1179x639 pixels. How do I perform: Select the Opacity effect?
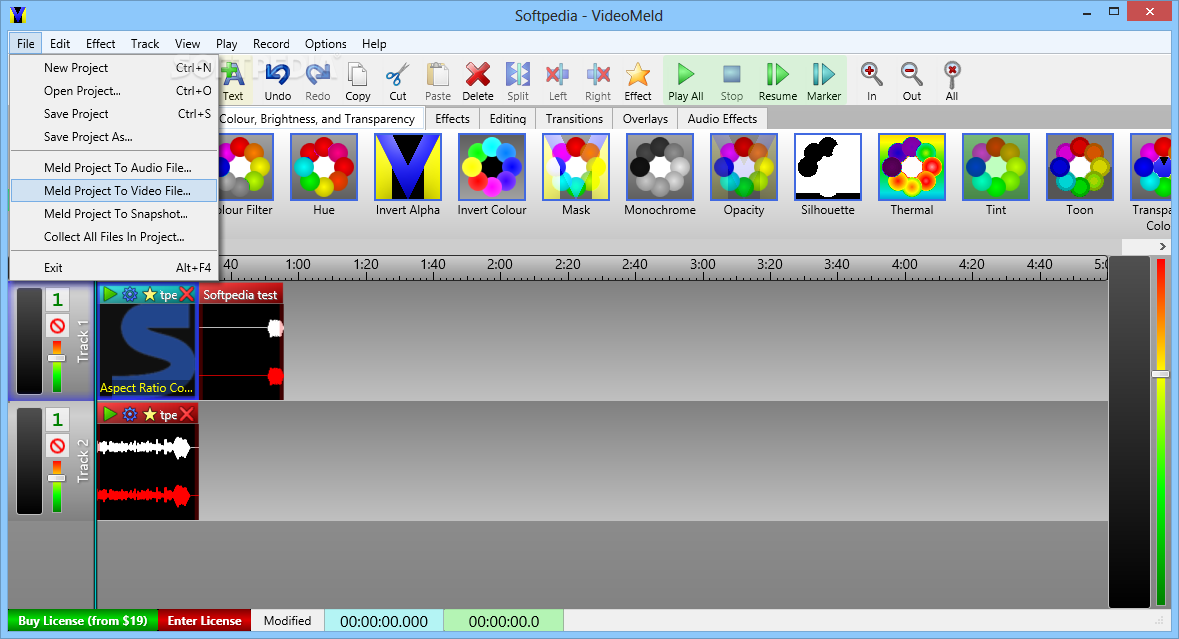[744, 167]
